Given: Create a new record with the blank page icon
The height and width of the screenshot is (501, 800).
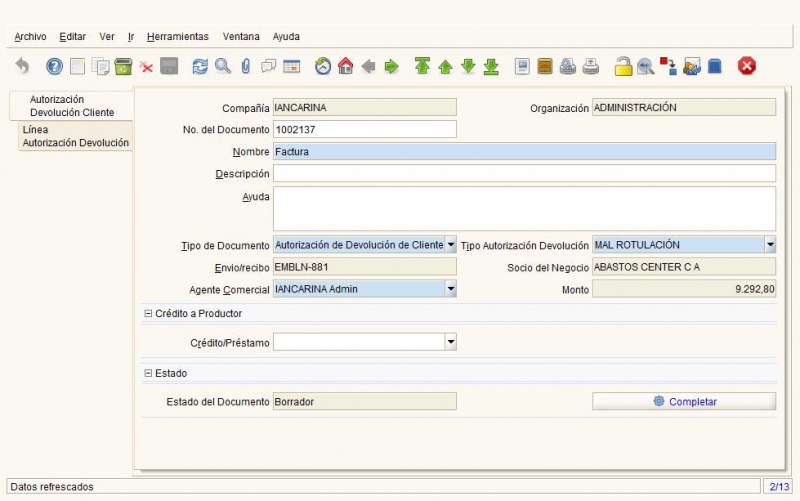Looking at the screenshot, I should pyautogui.click(x=78, y=66).
